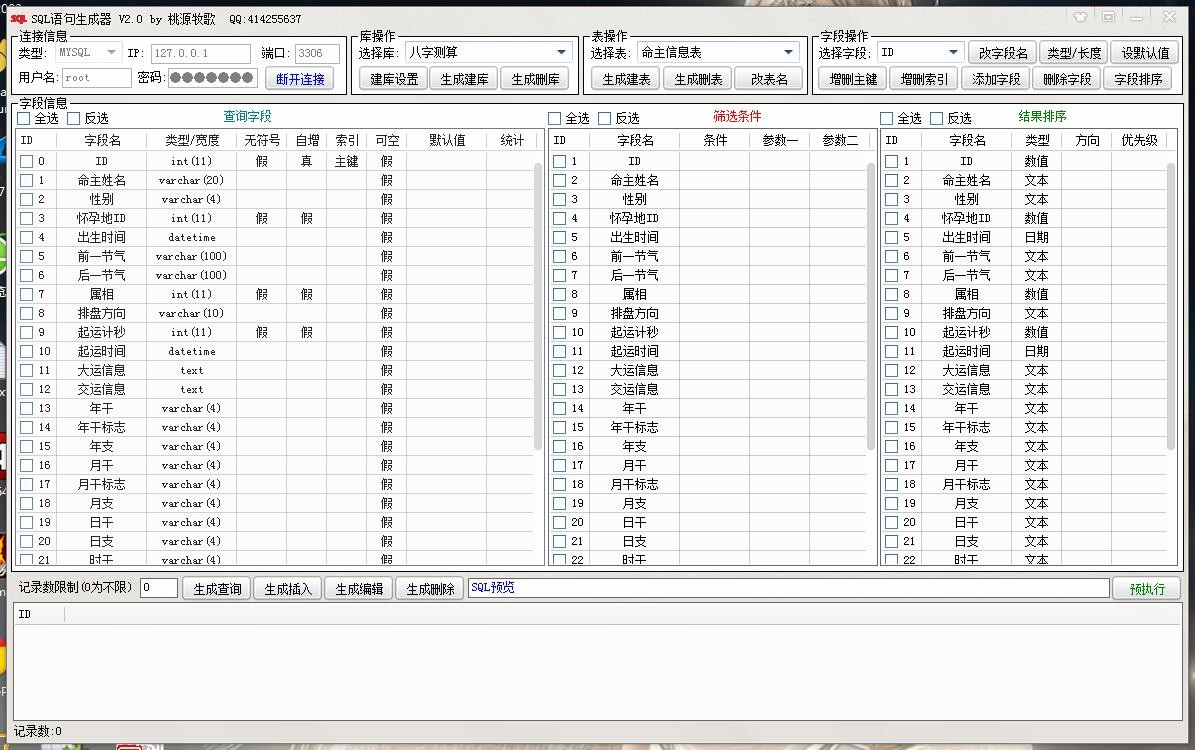
Task: Click the 增删主键 button
Action: 853,79
